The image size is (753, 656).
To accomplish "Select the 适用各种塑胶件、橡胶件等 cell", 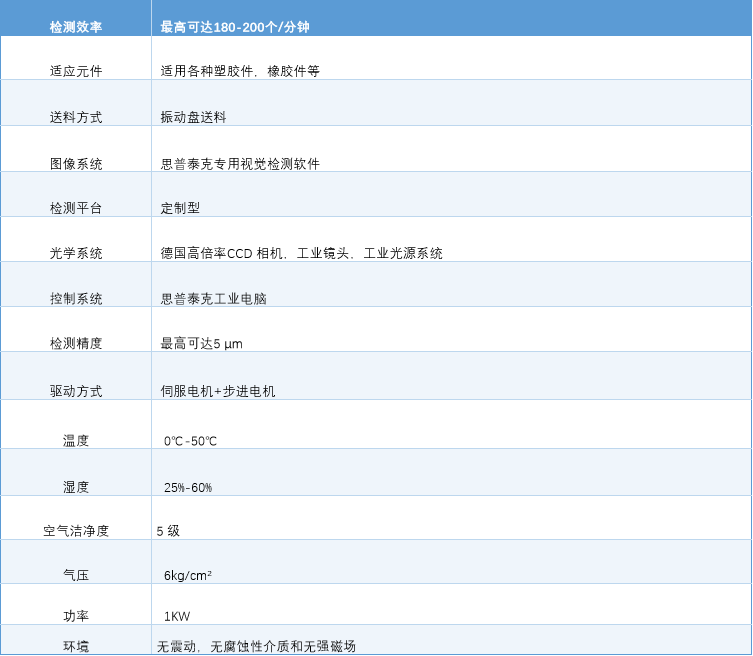I will pyautogui.click(x=240, y=71).
